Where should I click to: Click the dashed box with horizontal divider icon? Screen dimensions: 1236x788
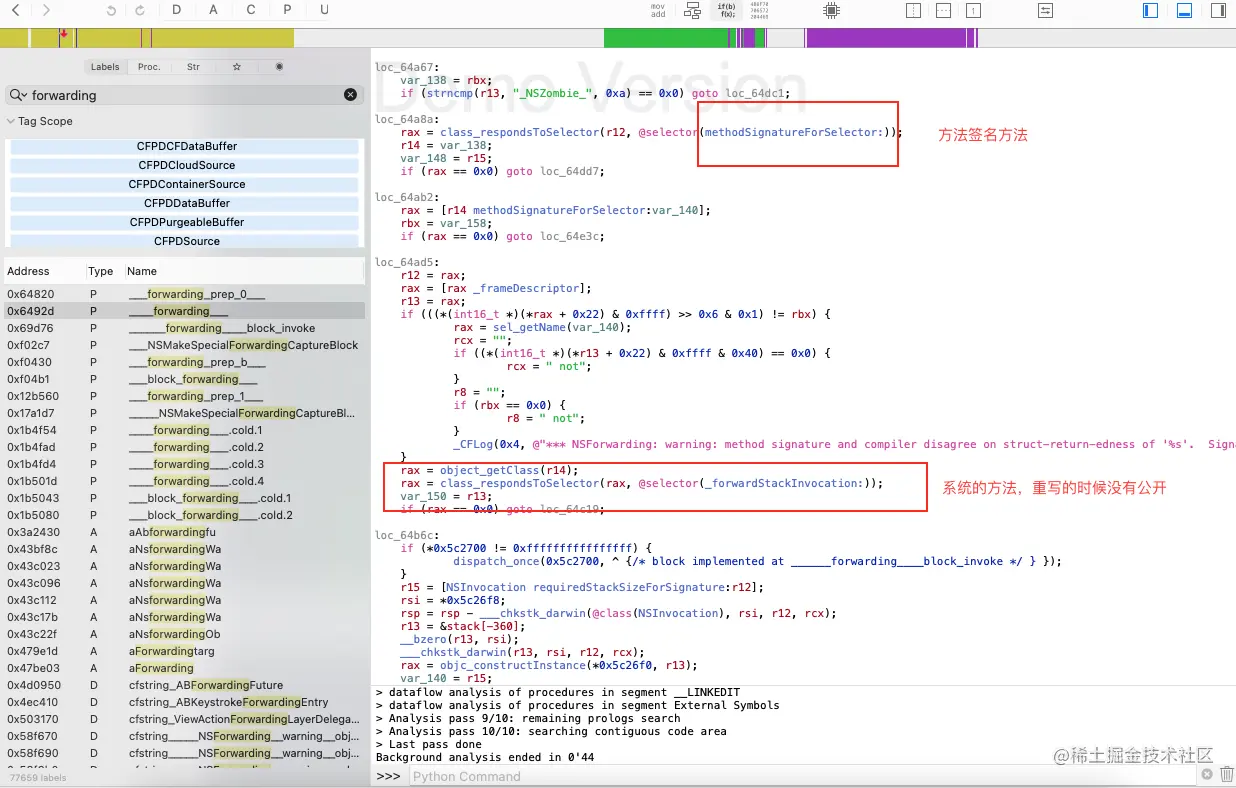pos(943,10)
